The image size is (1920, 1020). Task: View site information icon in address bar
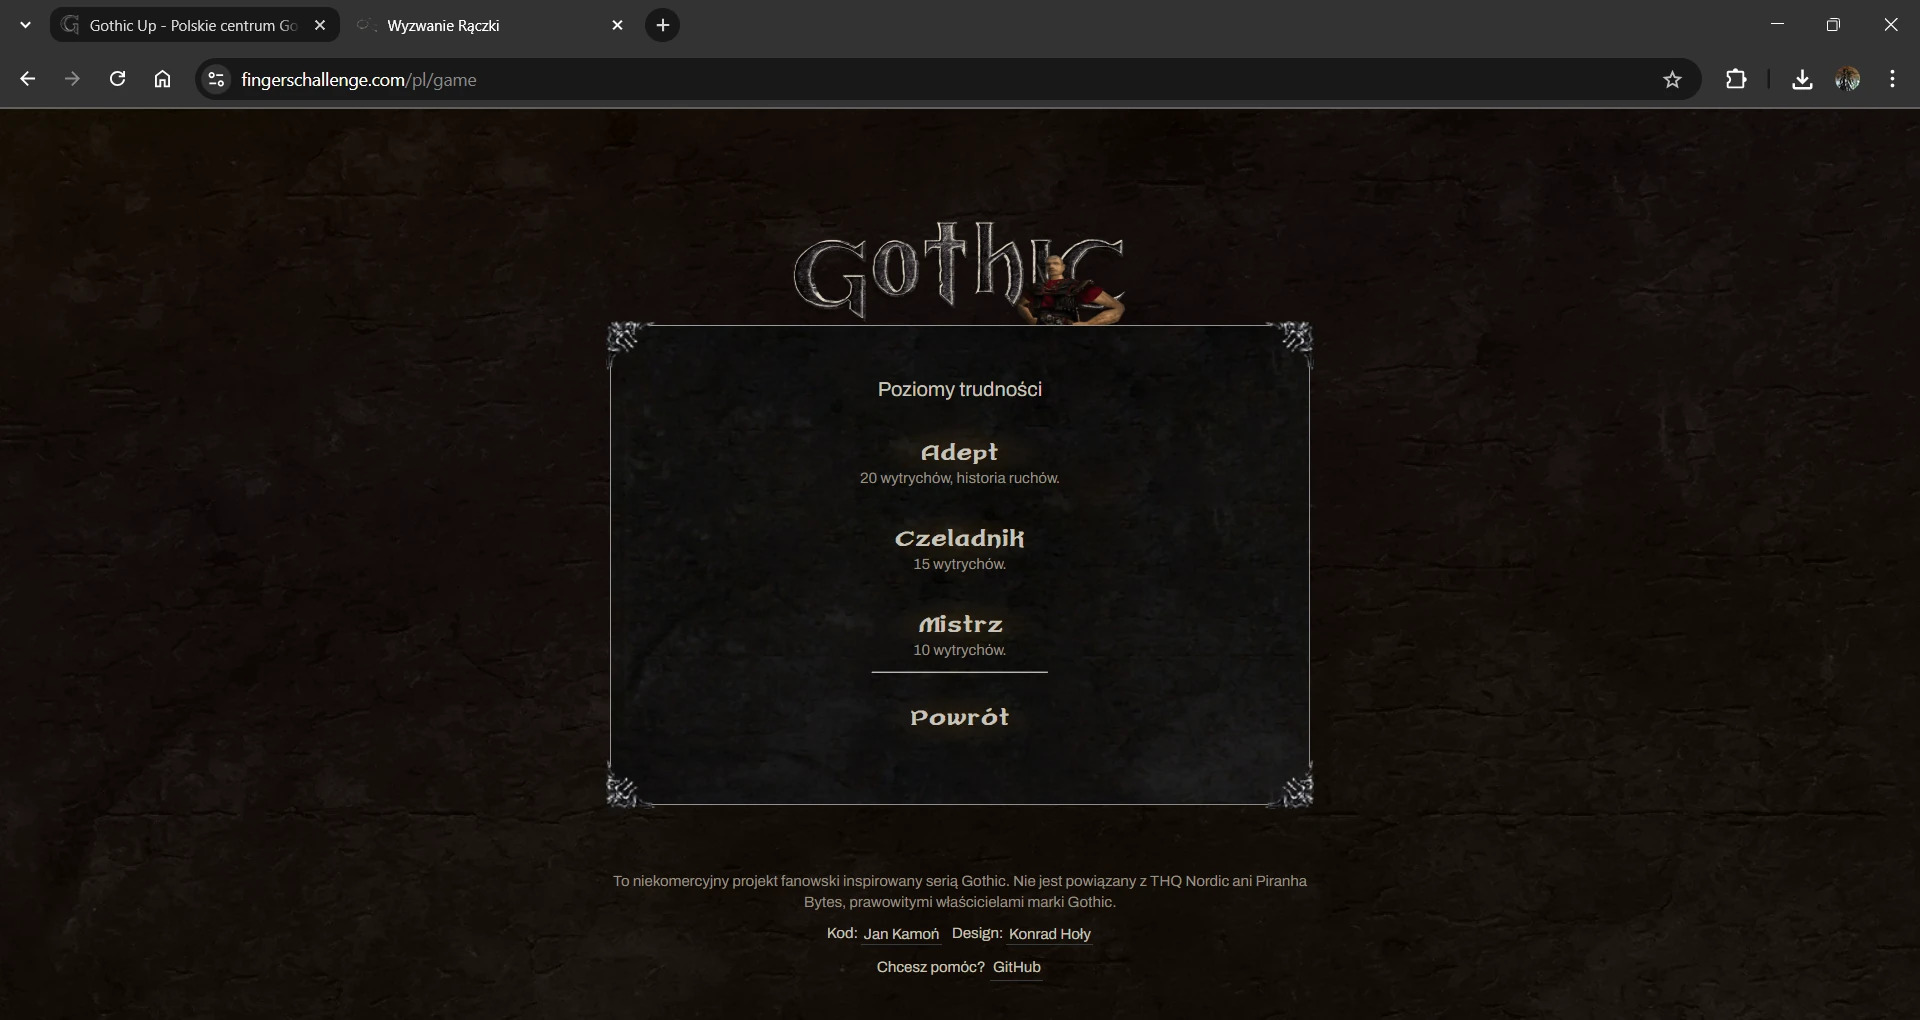point(216,79)
